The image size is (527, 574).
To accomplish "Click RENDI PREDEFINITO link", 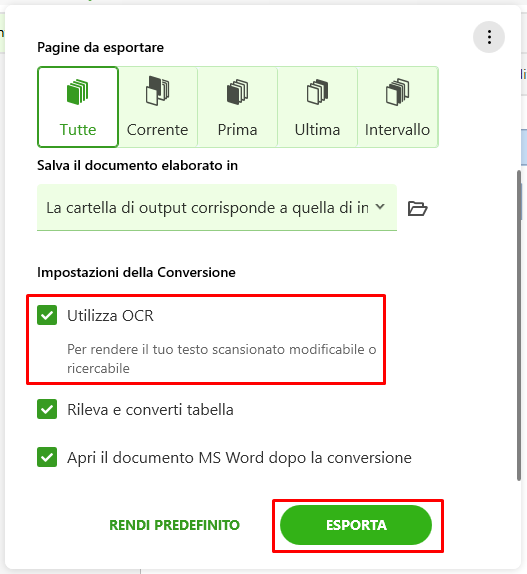I will coord(175,525).
